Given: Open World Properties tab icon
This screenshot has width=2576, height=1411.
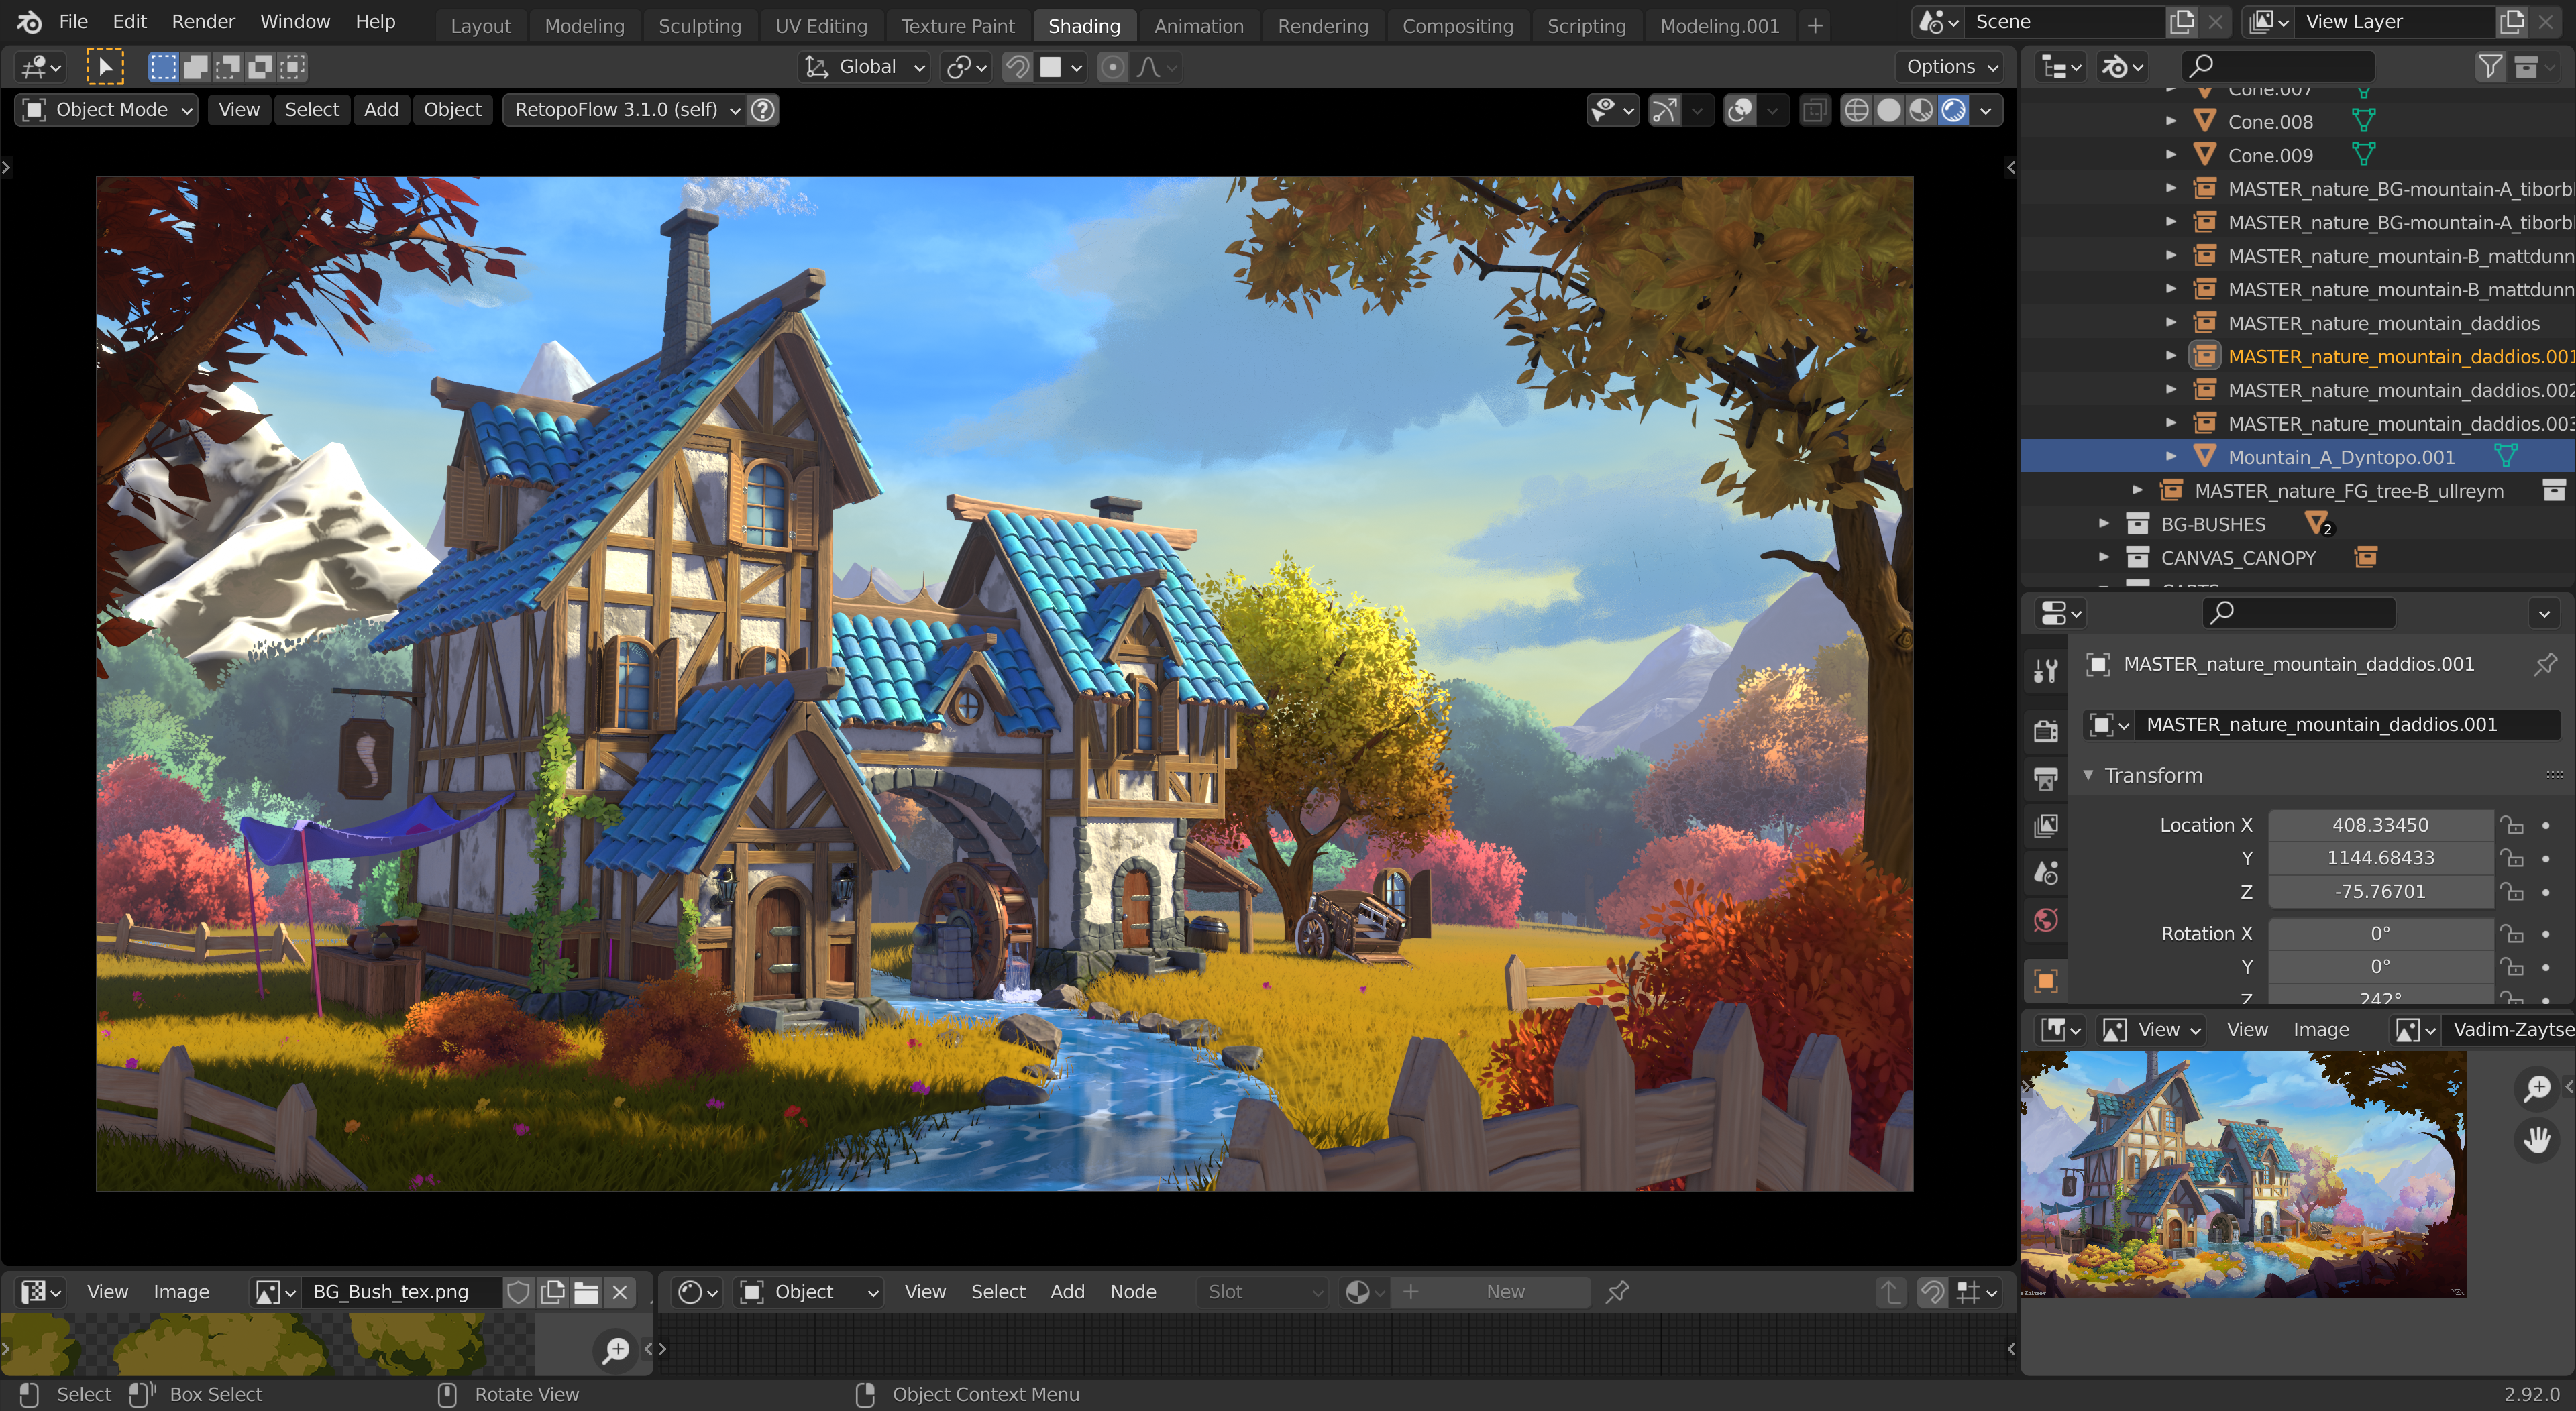Looking at the screenshot, I should click(x=2046, y=920).
